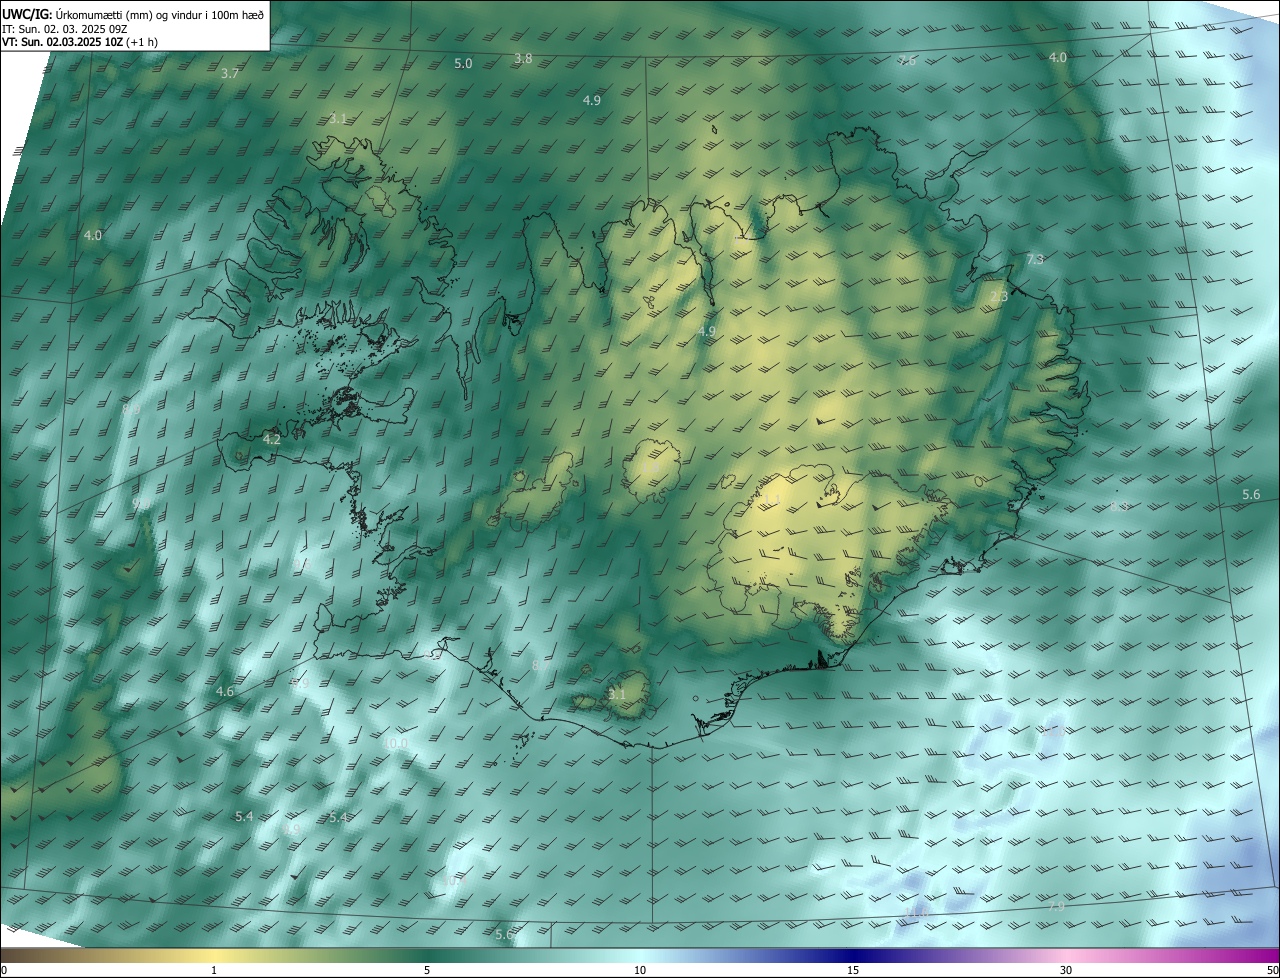Screen dimensions: 1280x978
Task: Click the valid time "VT: Sun. 02.03.2025 10Z (+1 h)"
Action: pyautogui.click(x=80, y=42)
